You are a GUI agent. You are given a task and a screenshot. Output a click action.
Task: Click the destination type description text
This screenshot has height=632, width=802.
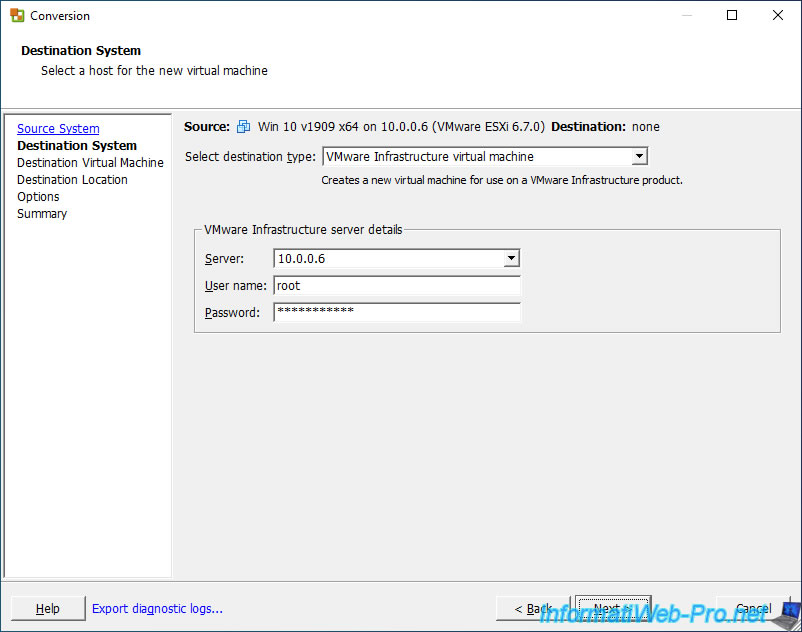point(502,180)
